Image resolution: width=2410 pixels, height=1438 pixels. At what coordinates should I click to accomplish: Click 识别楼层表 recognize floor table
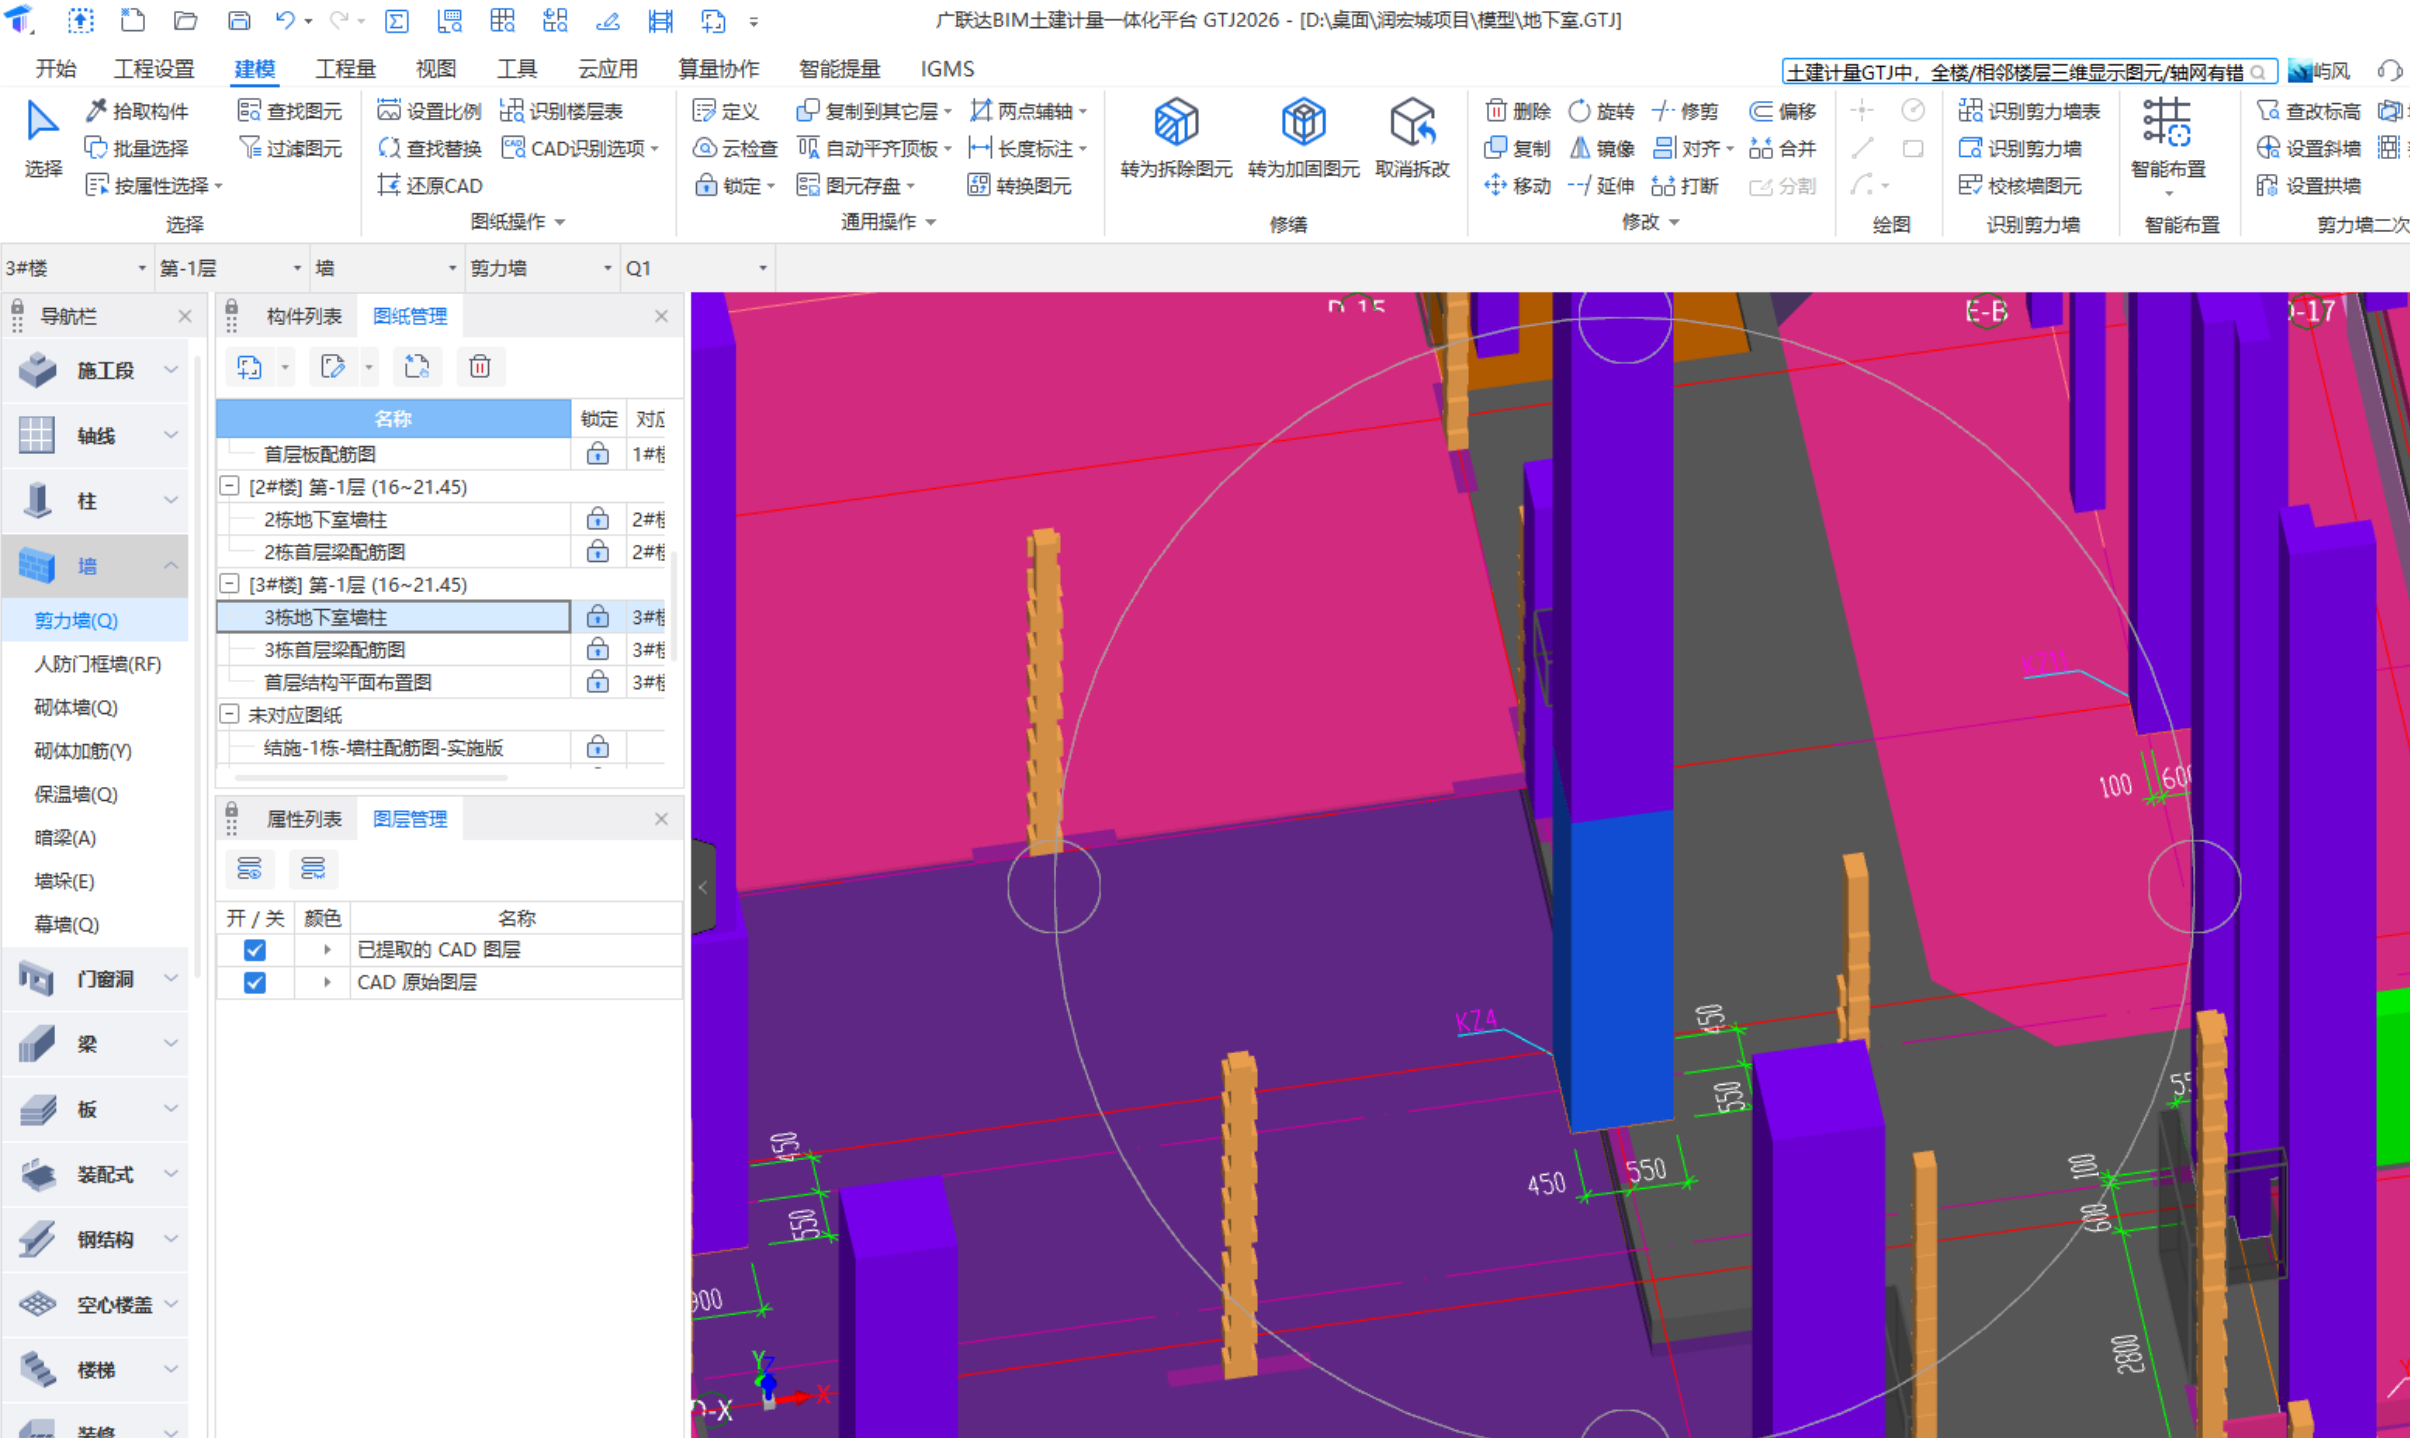[x=562, y=111]
